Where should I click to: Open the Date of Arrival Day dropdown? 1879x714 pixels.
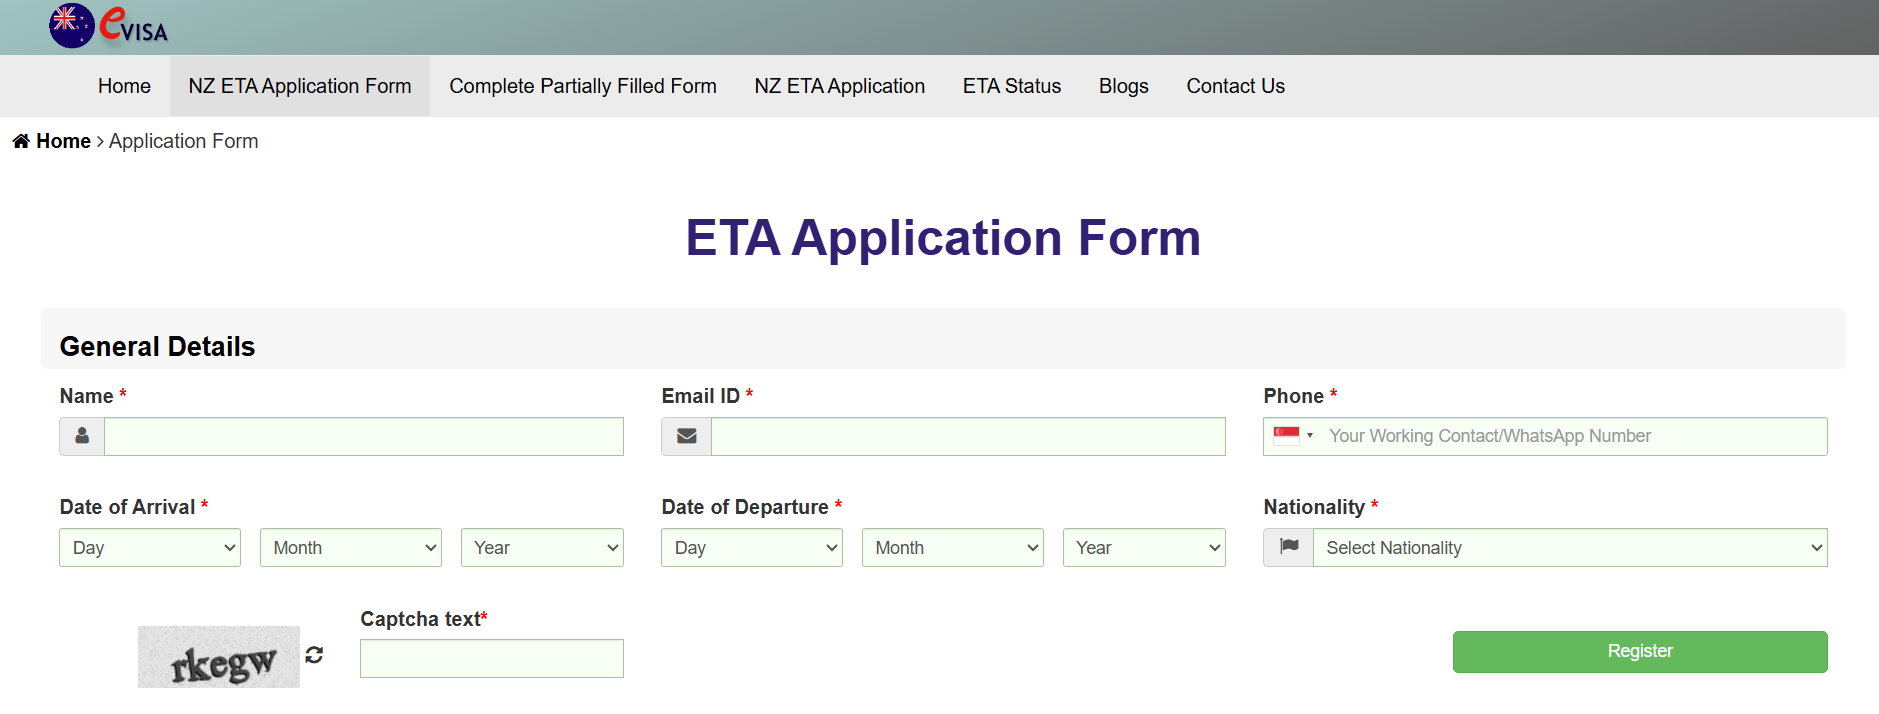(x=150, y=548)
